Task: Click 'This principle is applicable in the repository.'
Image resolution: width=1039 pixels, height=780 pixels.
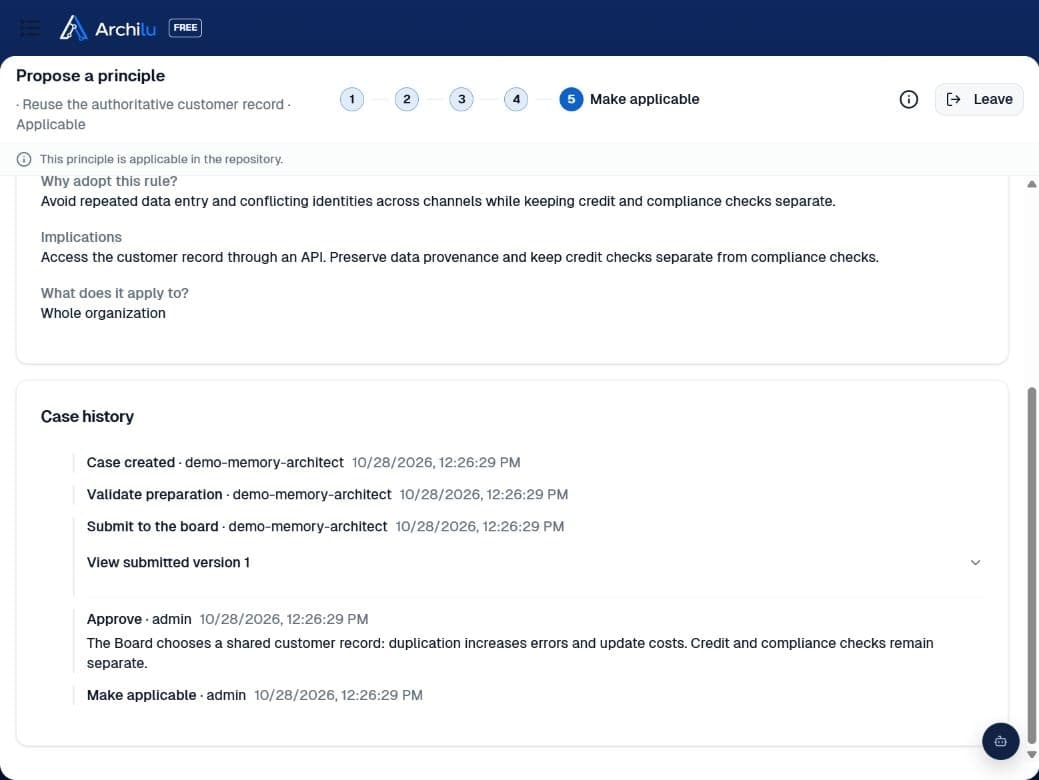Action: 161,159
